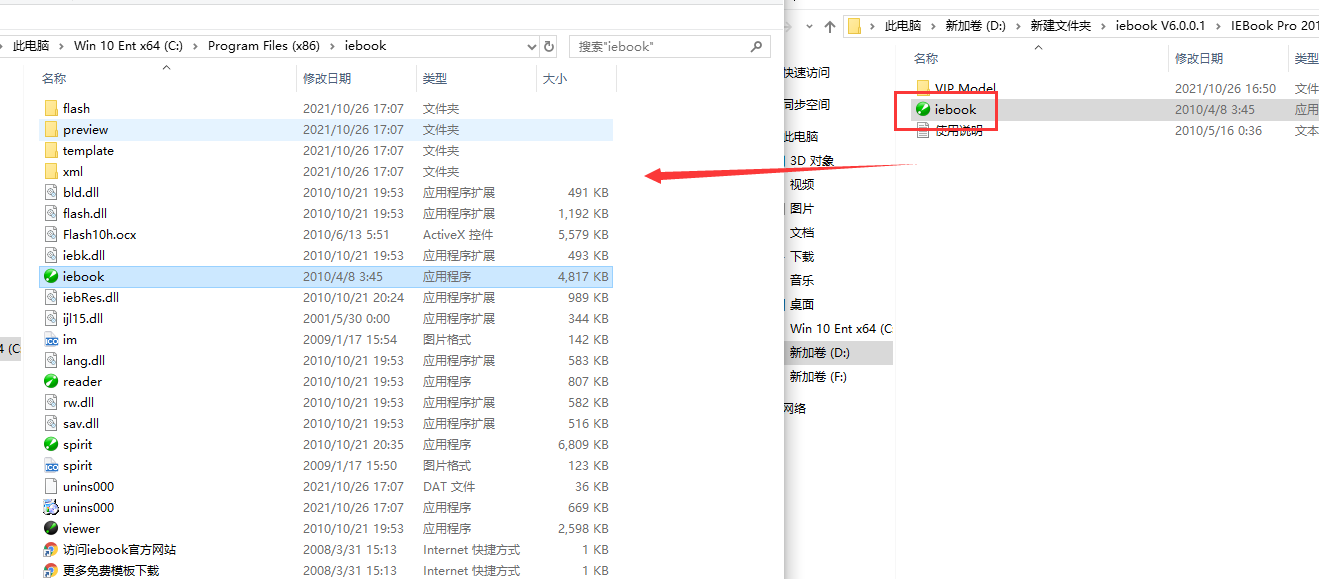Click the 使用说明 text document icon

pos(923,130)
